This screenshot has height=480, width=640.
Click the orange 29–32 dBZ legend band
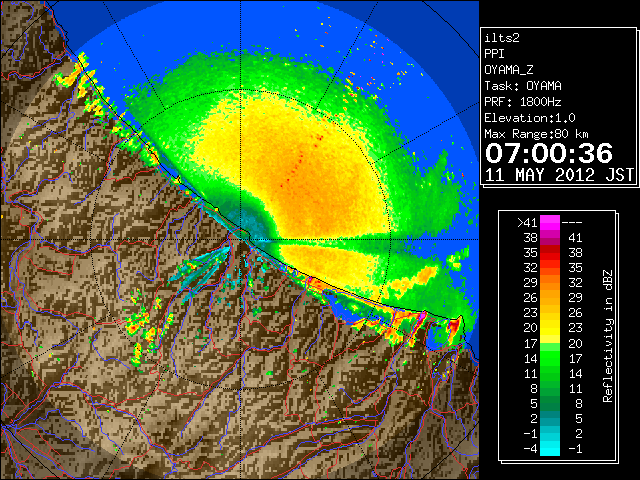pyautogui.click(x=549, y=283)
